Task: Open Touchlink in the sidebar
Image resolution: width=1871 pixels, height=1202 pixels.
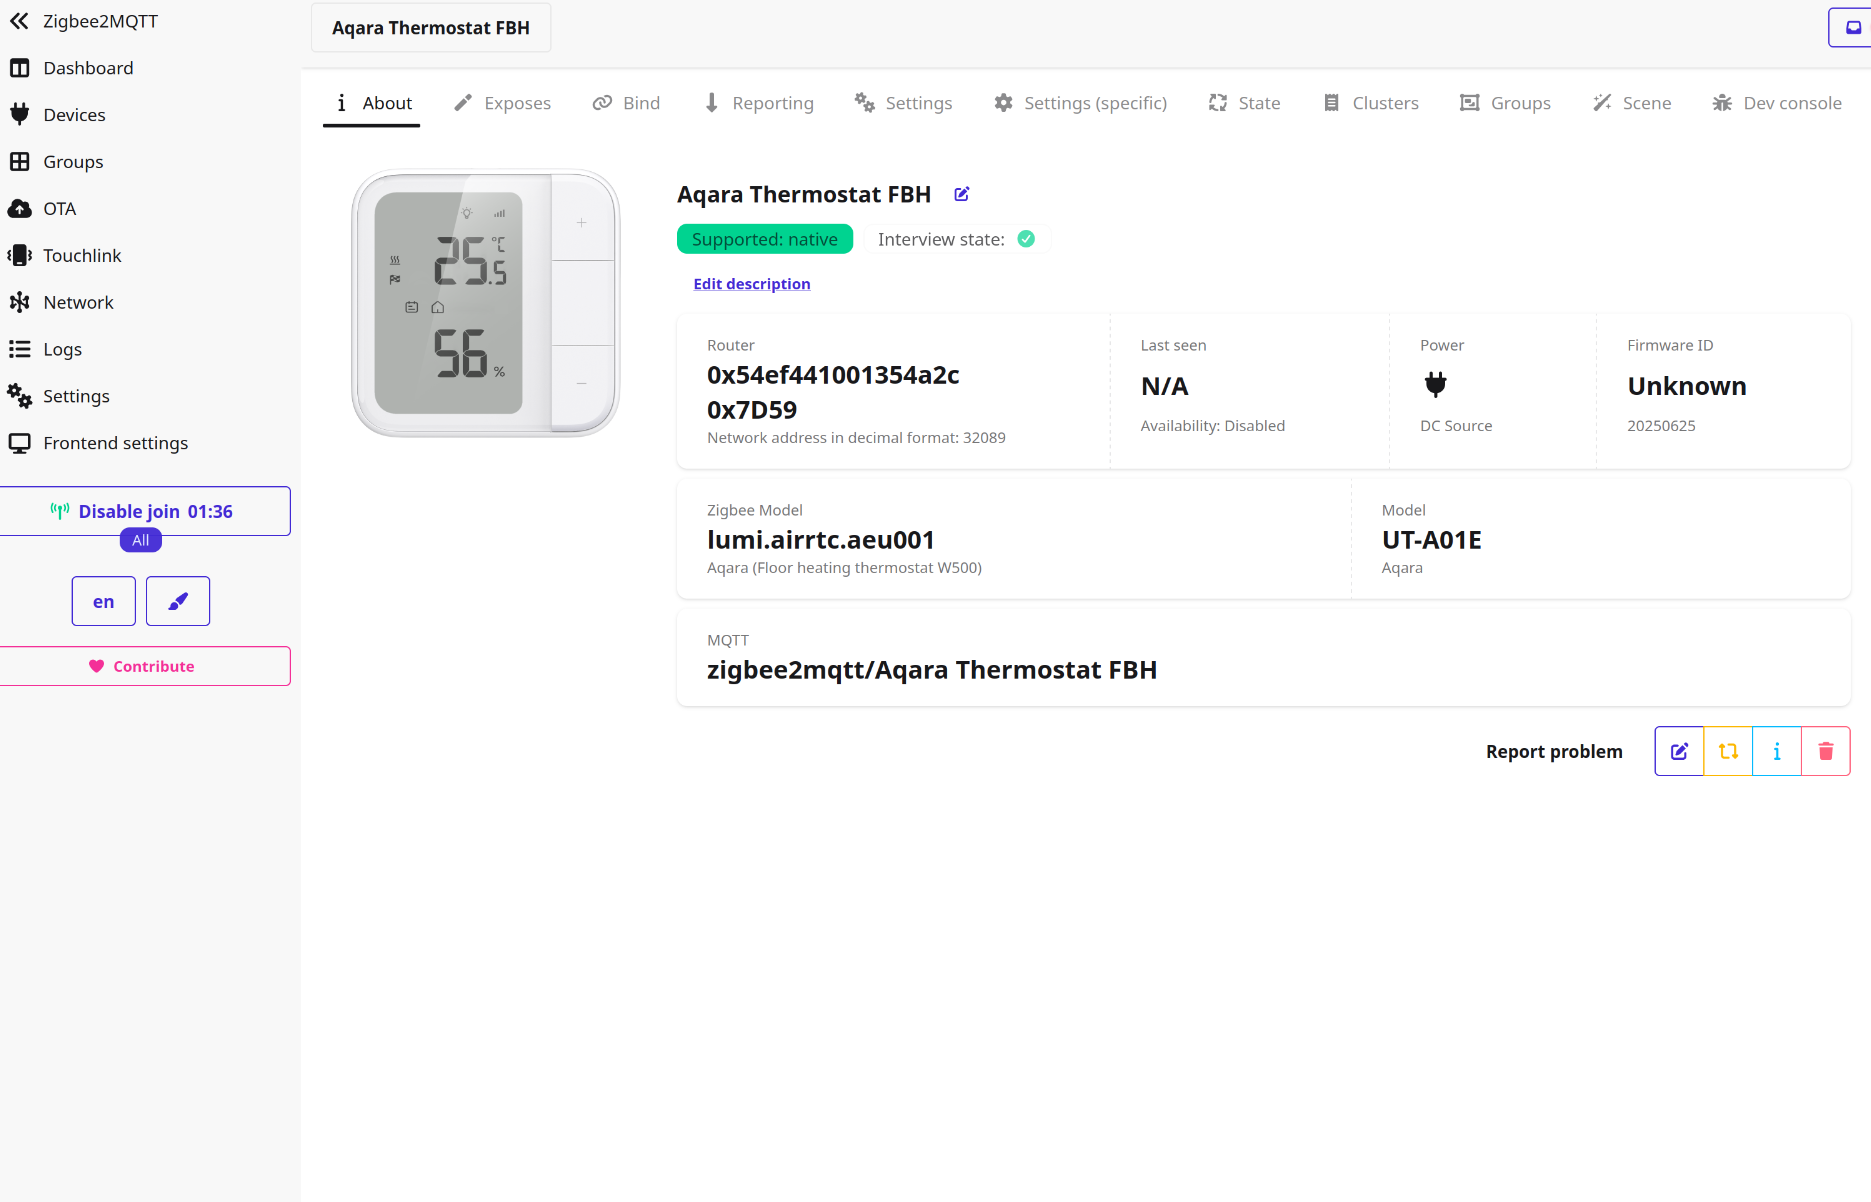Action: pyautogui.click(x=81, y=255)
